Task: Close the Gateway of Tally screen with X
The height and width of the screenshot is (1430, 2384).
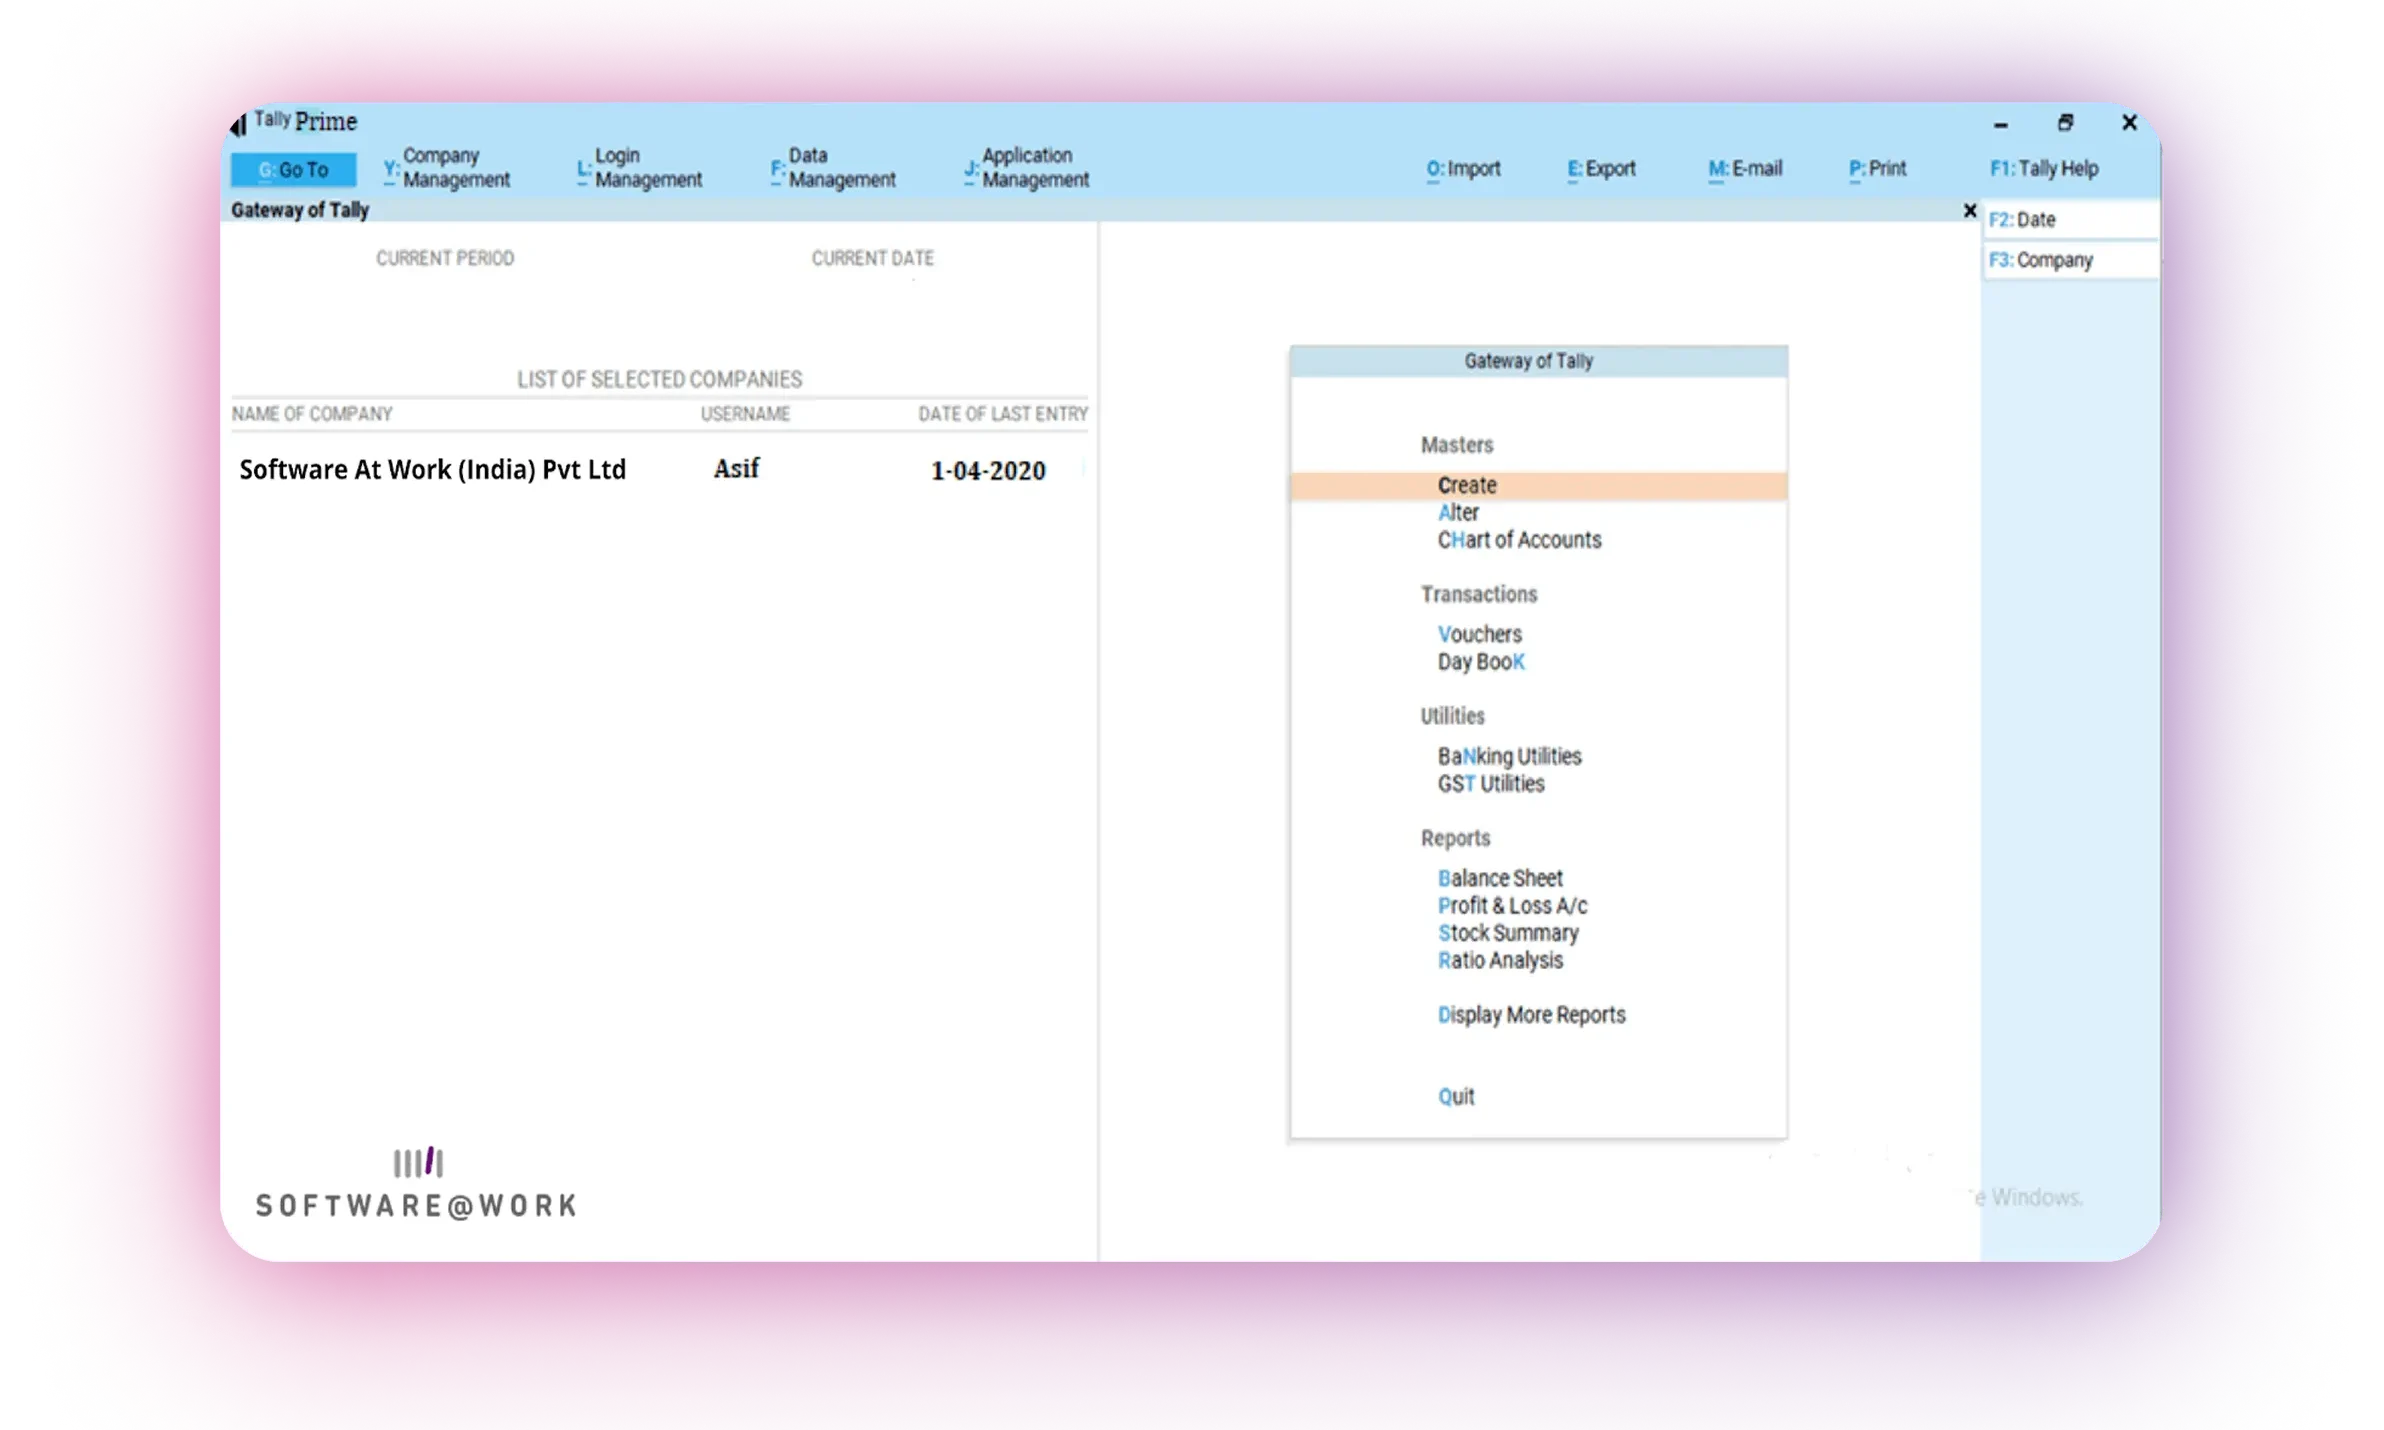Action: (x=1969, y=211)
